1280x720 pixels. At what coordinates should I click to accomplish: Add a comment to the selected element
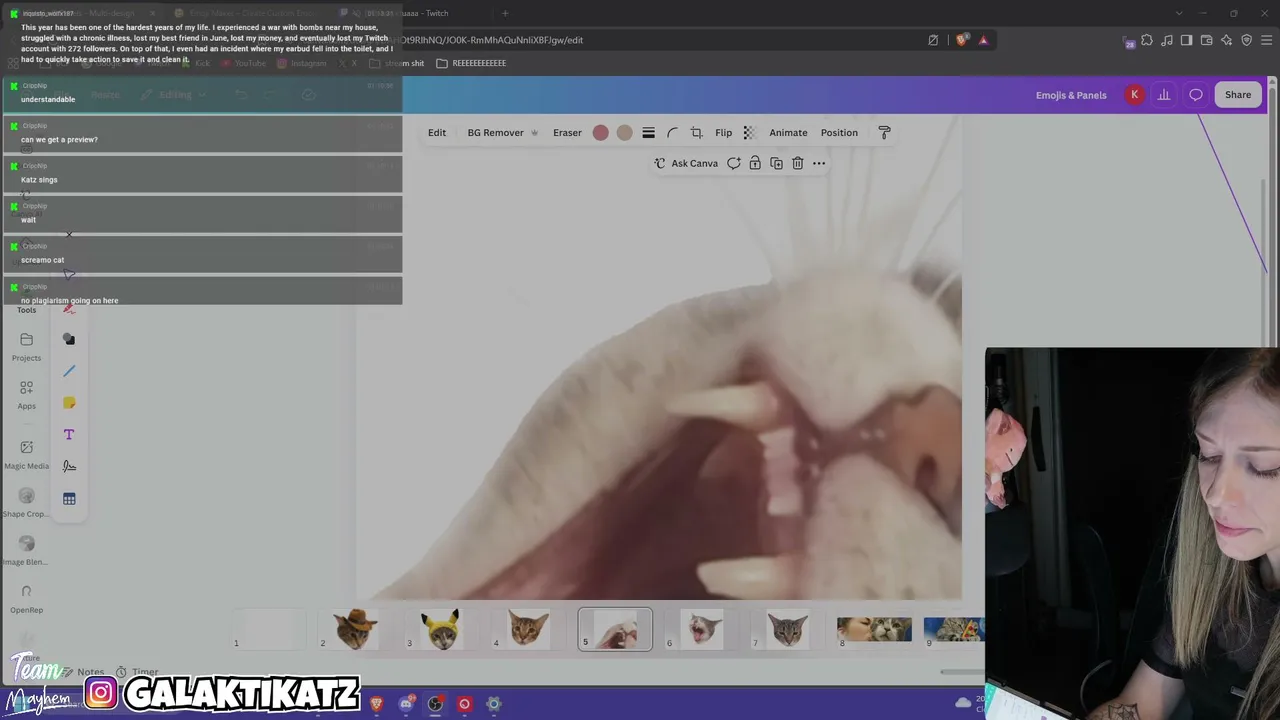pyautogui.click(x=734, y=163)
